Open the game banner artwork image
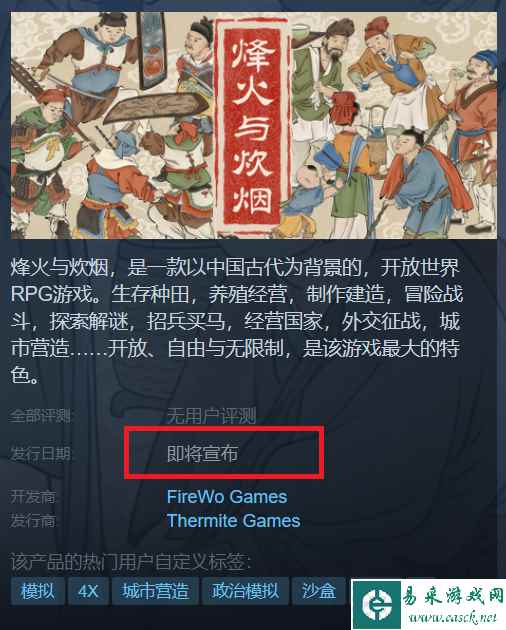The height and width of the screenshot is (630, 506). 254,125
